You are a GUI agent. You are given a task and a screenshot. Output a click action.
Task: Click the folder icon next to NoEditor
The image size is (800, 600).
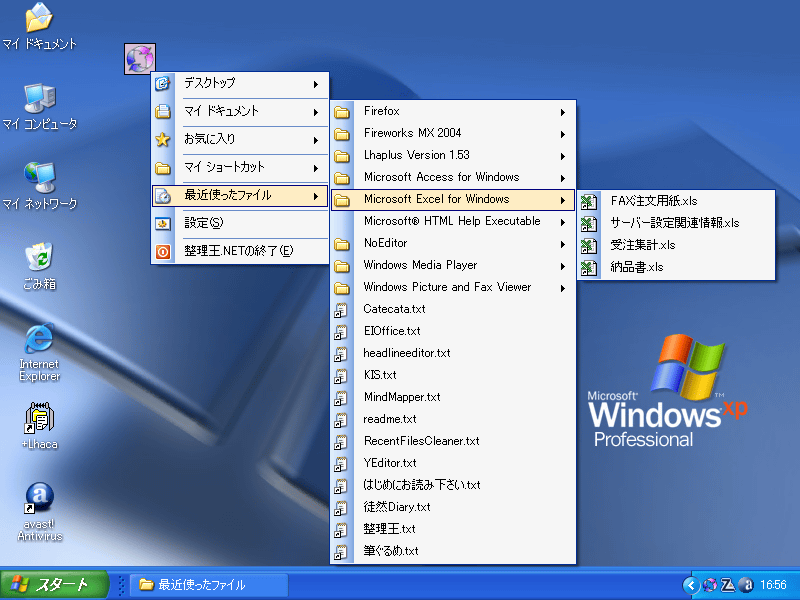pyautogui.click(x=342, y=244)
